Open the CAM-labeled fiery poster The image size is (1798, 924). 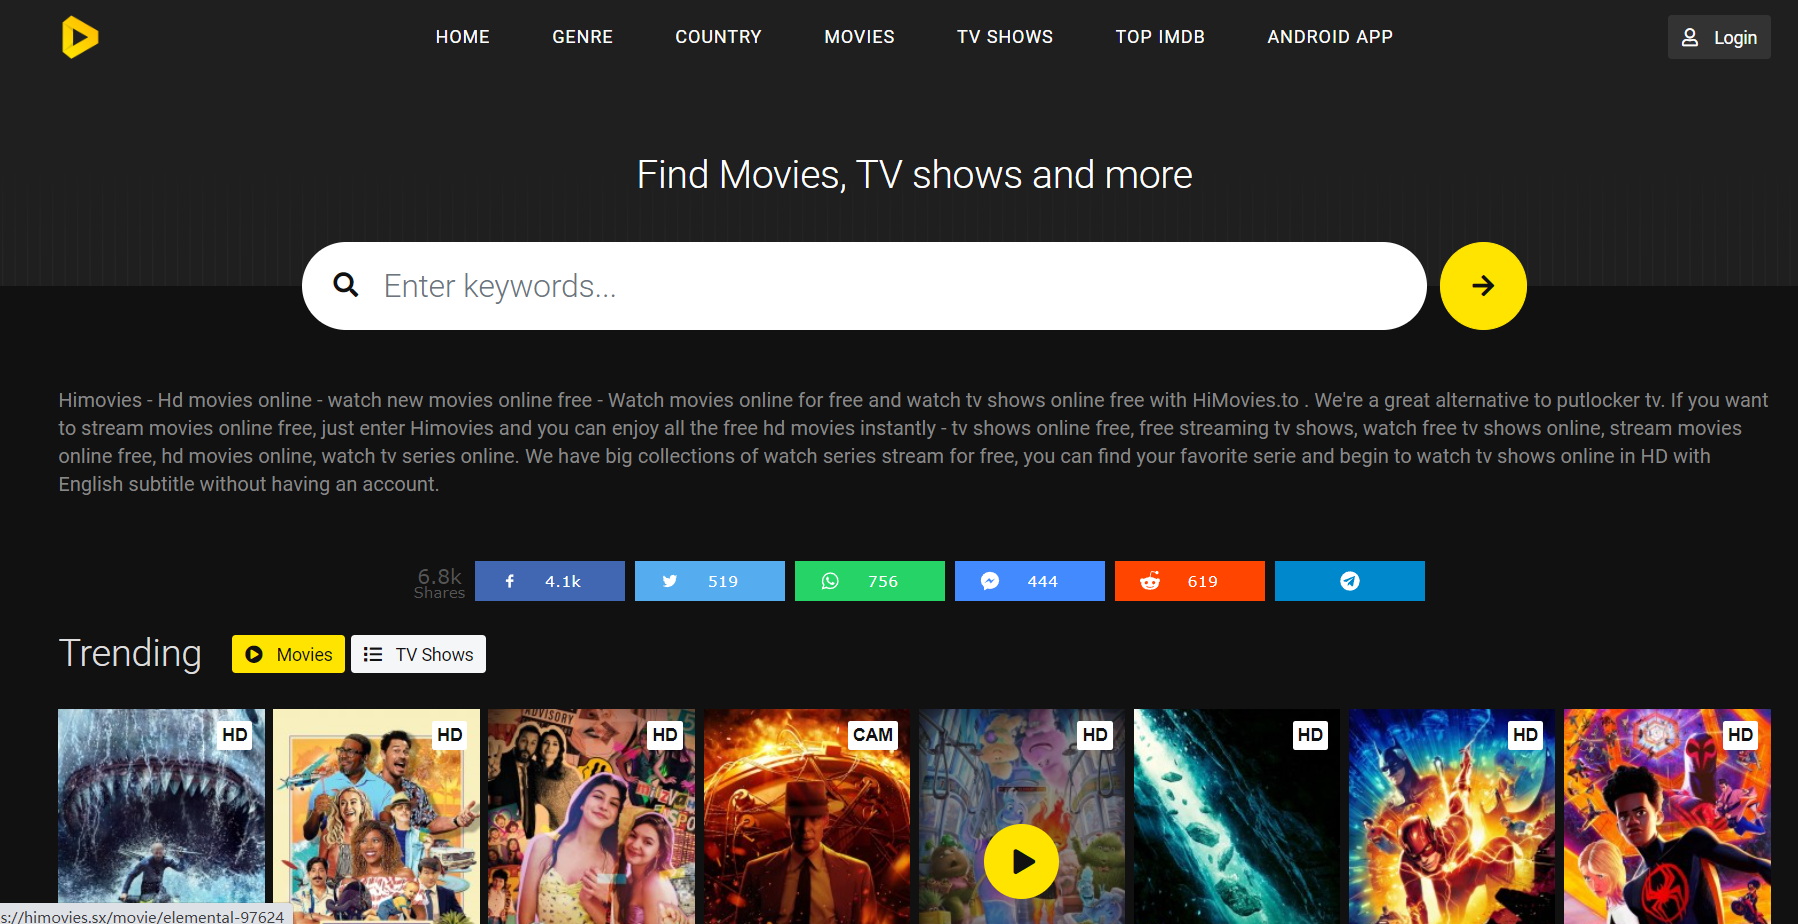point(807,816)
